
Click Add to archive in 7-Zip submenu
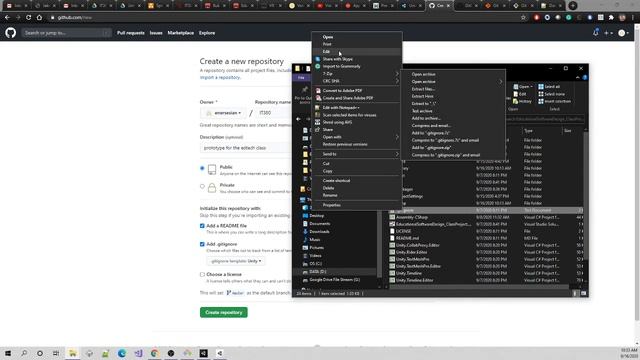coord(452,118)
